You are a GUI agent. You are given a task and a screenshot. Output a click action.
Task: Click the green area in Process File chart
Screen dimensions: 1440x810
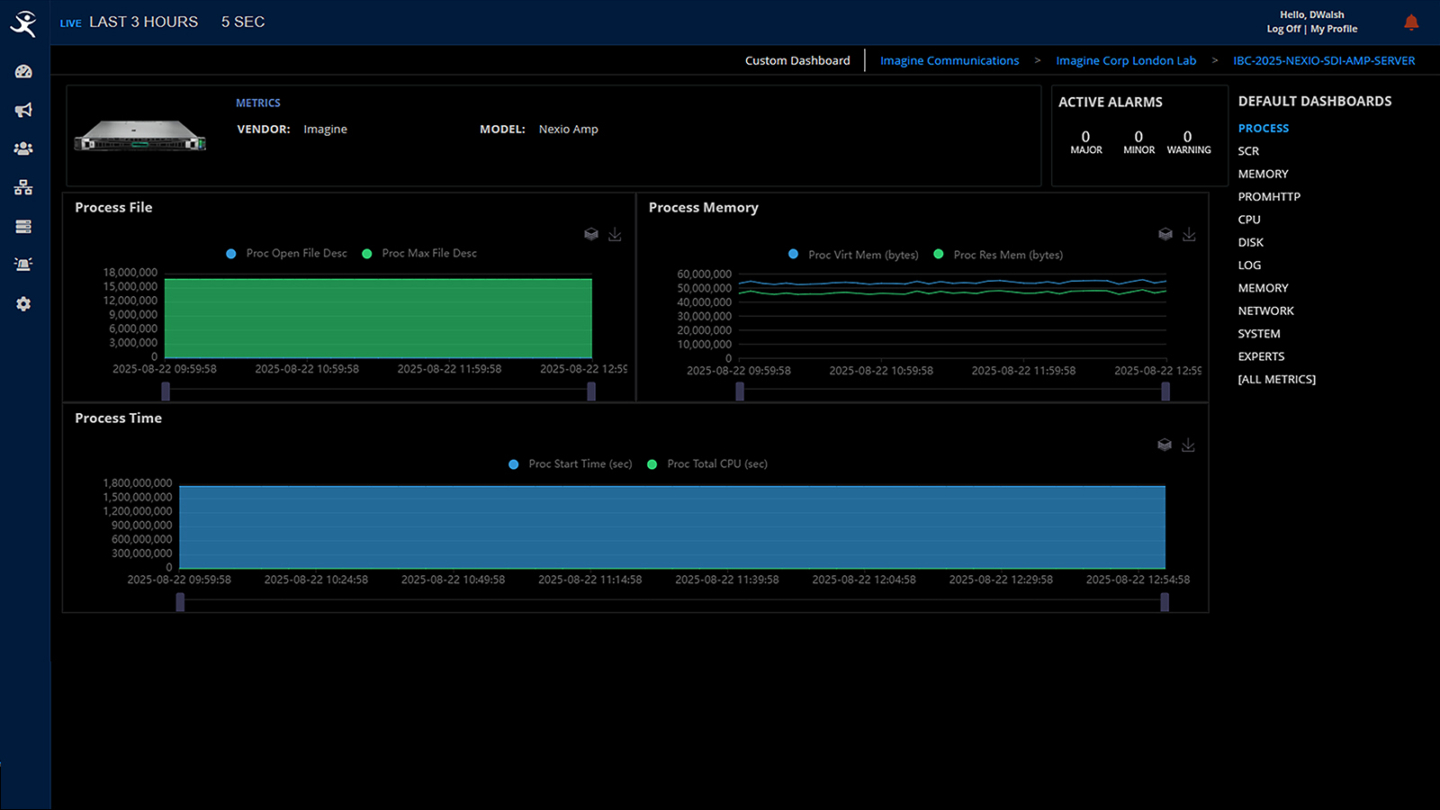pos(378,317)
